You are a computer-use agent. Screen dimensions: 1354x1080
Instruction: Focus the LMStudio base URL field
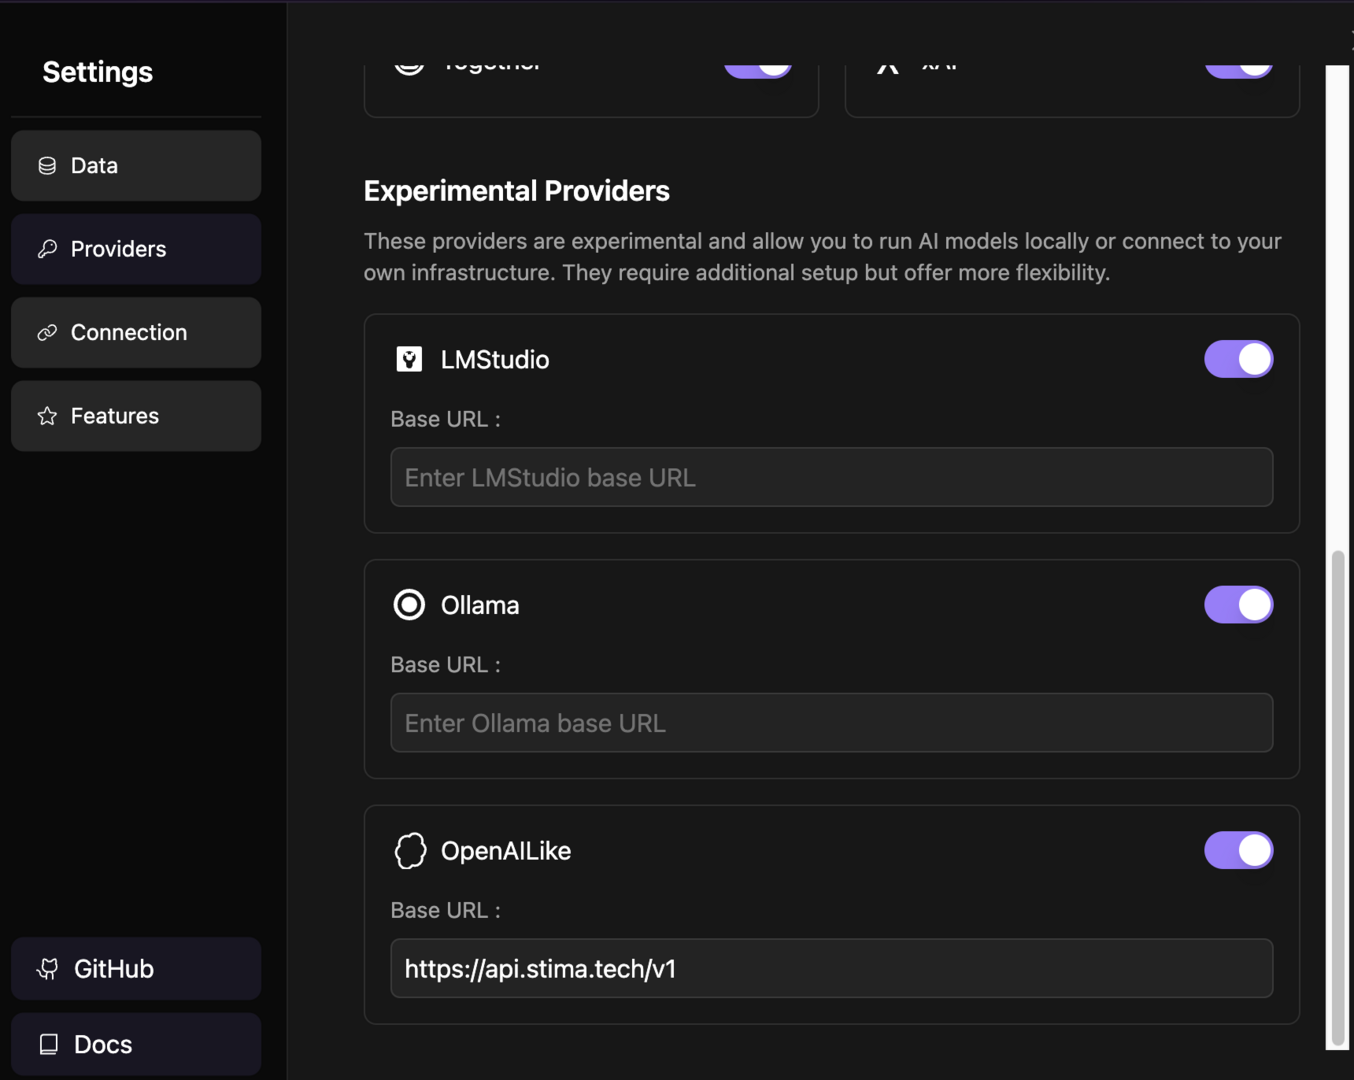coord(831,478)
